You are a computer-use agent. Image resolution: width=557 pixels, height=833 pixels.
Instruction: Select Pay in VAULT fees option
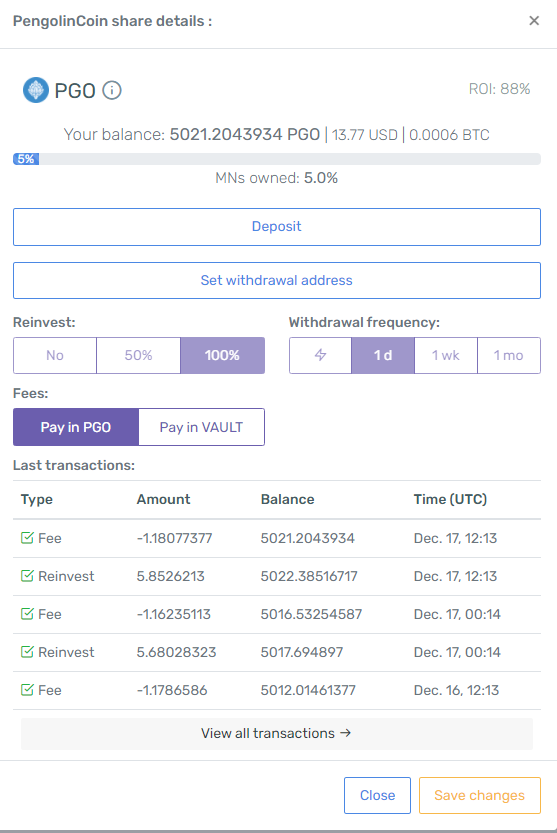201,427
